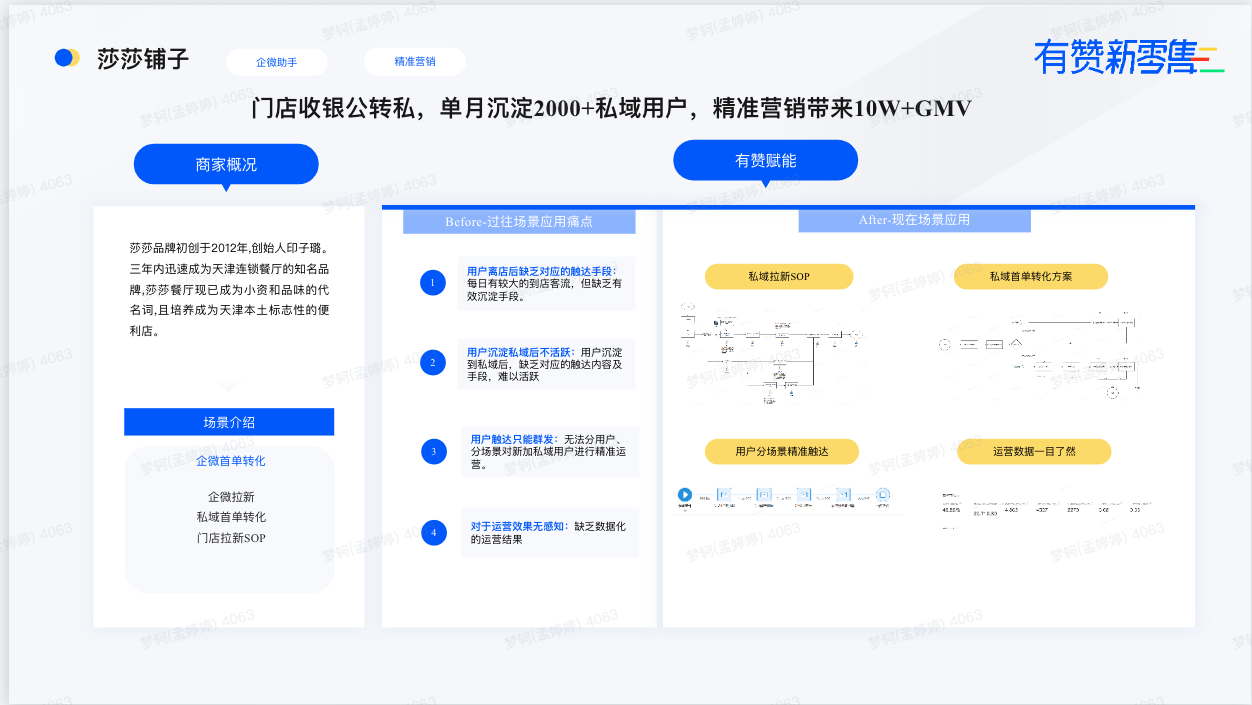Viewport: 1252px width, 705px height.
Task: Click the 私域首单转化方案 yellow label
Action: [1031, 276]
